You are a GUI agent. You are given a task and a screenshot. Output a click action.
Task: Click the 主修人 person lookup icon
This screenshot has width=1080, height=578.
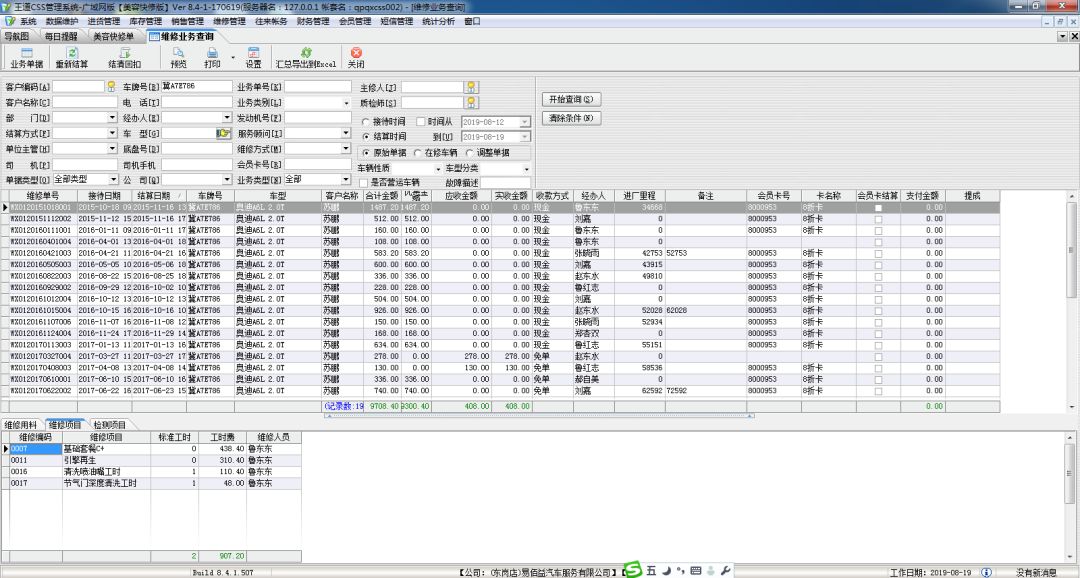(471, 87)
